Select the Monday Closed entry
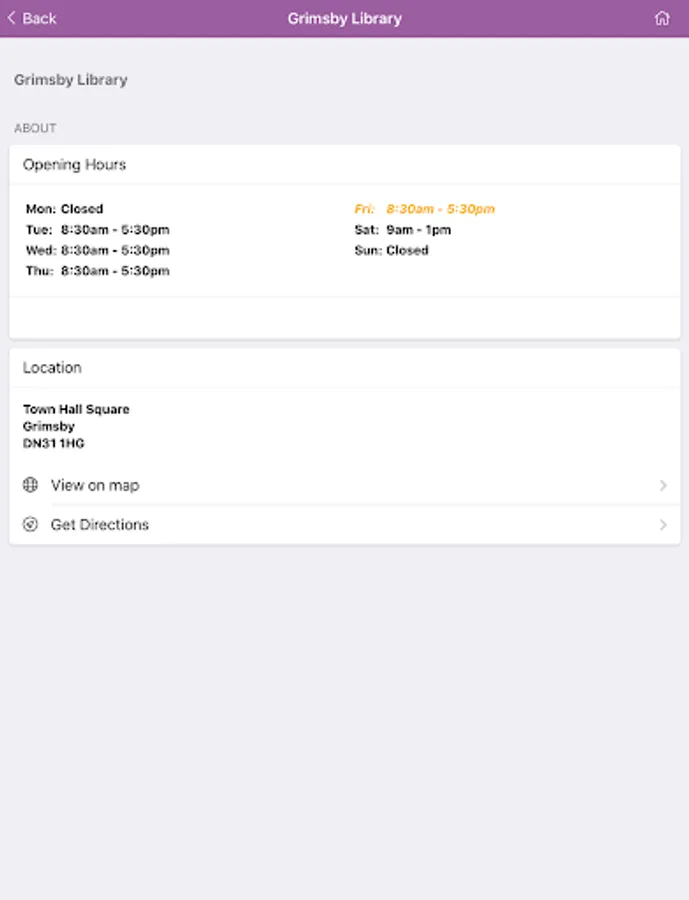Screen dimensions: 689x900 coord(65,209)
